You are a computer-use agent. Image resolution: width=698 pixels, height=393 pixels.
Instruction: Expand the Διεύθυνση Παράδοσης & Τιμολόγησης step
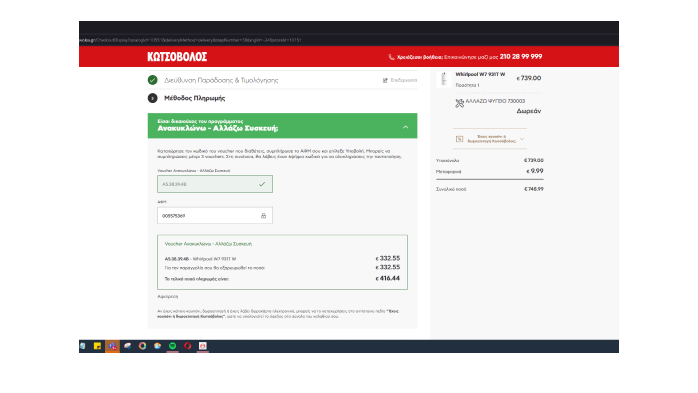[221, 80]
